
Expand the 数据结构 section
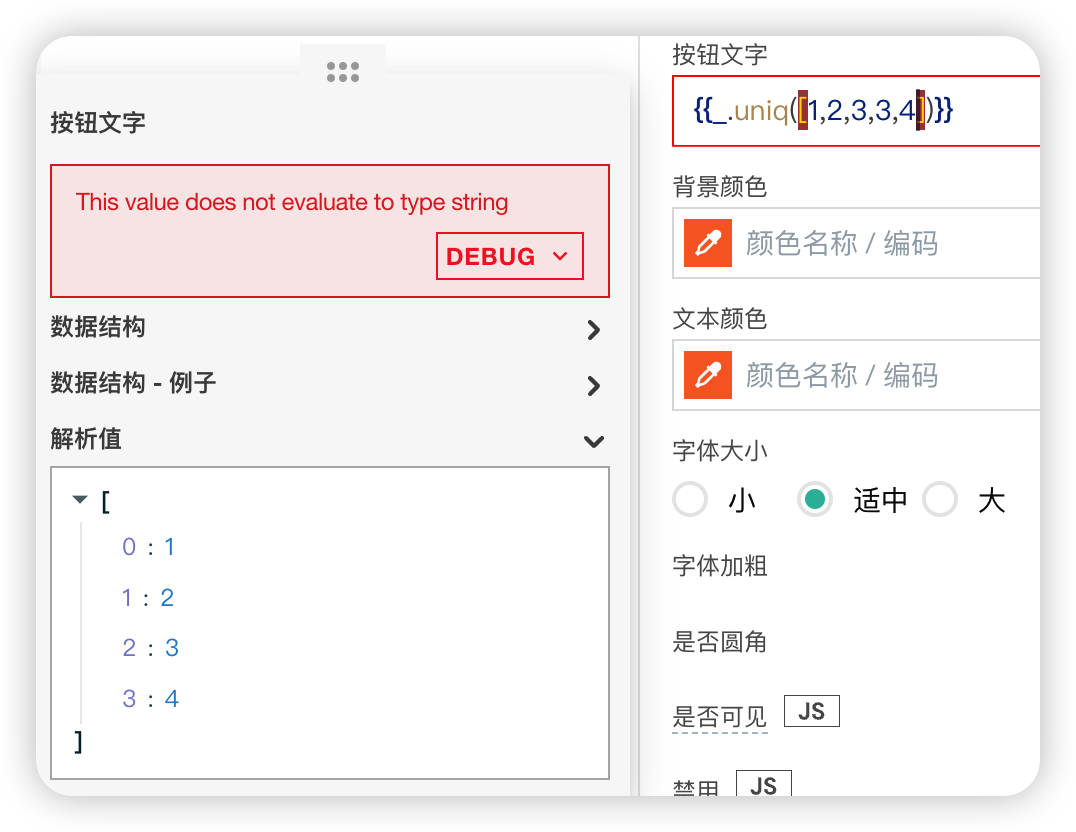point(594,329)
